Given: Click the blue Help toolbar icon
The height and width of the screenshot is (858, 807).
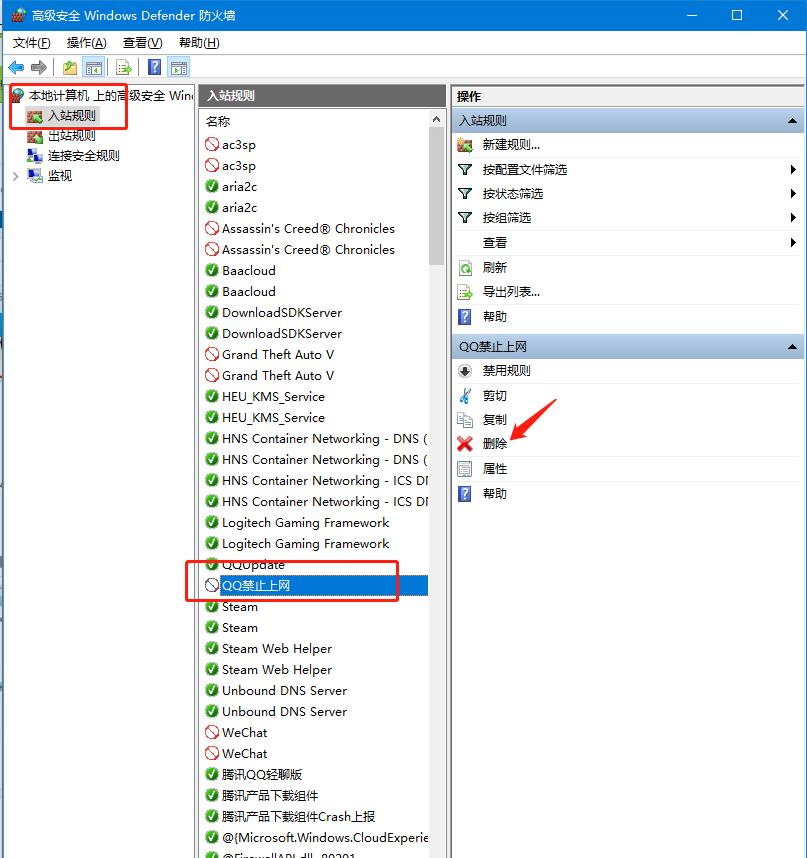Looking at the screenshot, I should (x=155, y=68).
